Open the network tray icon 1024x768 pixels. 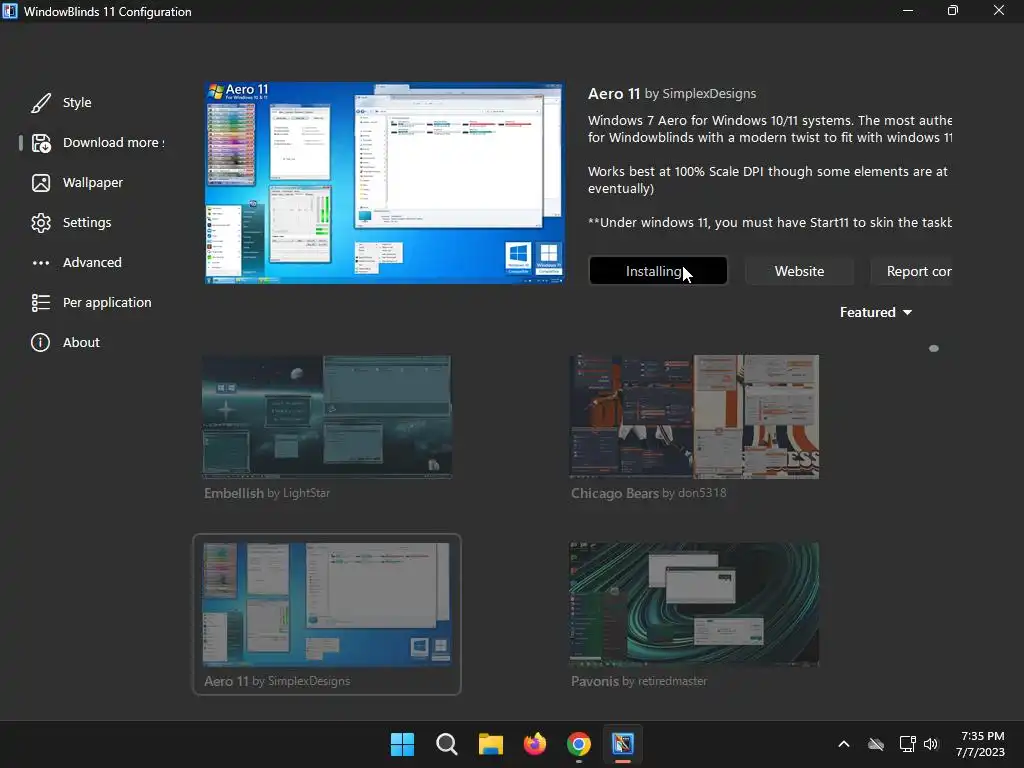pyautogui.click(x=907, y=744)
